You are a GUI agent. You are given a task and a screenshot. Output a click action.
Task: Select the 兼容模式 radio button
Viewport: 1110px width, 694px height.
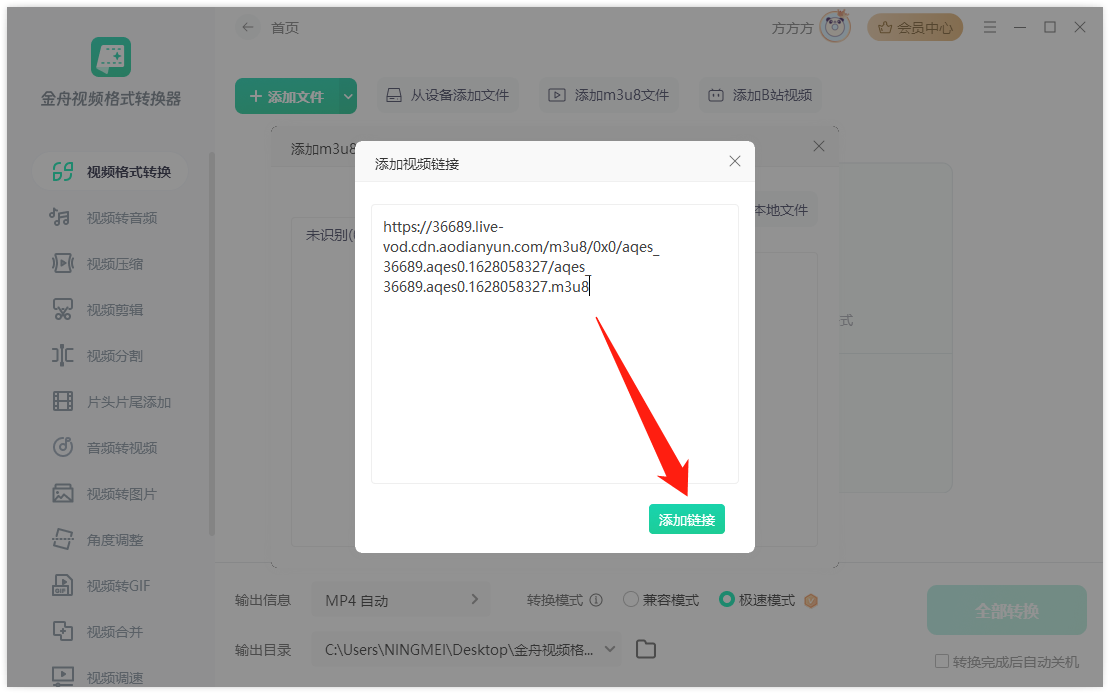click(x=630, y=599)
